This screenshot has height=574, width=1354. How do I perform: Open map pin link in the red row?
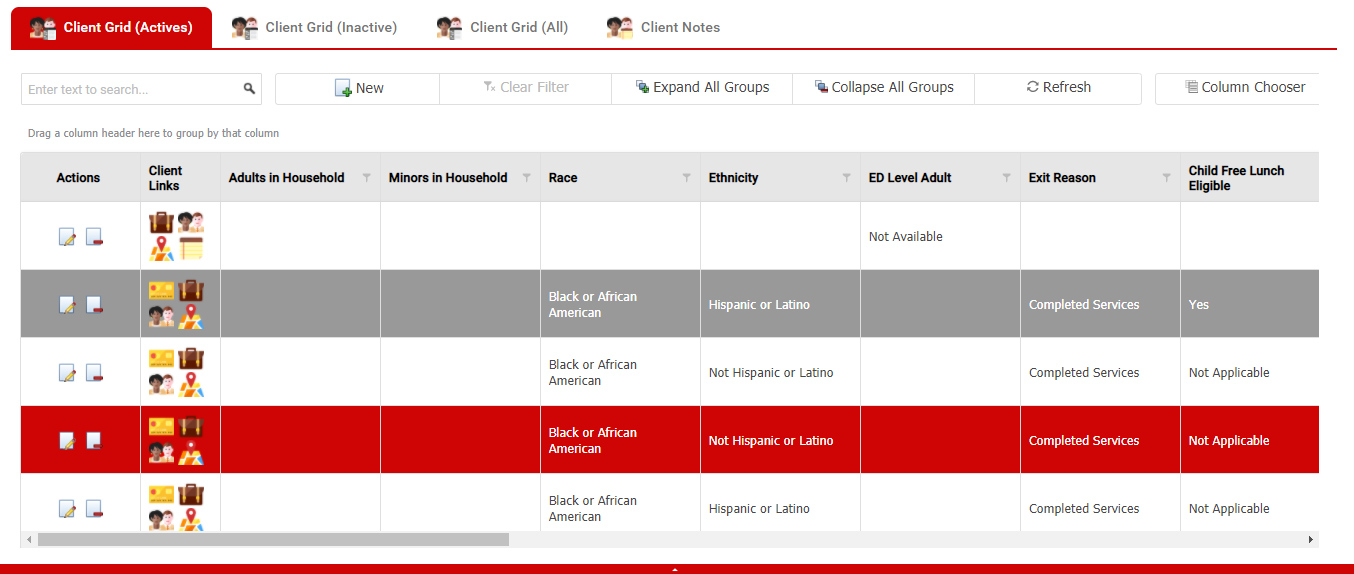click(x=191, y=453)
